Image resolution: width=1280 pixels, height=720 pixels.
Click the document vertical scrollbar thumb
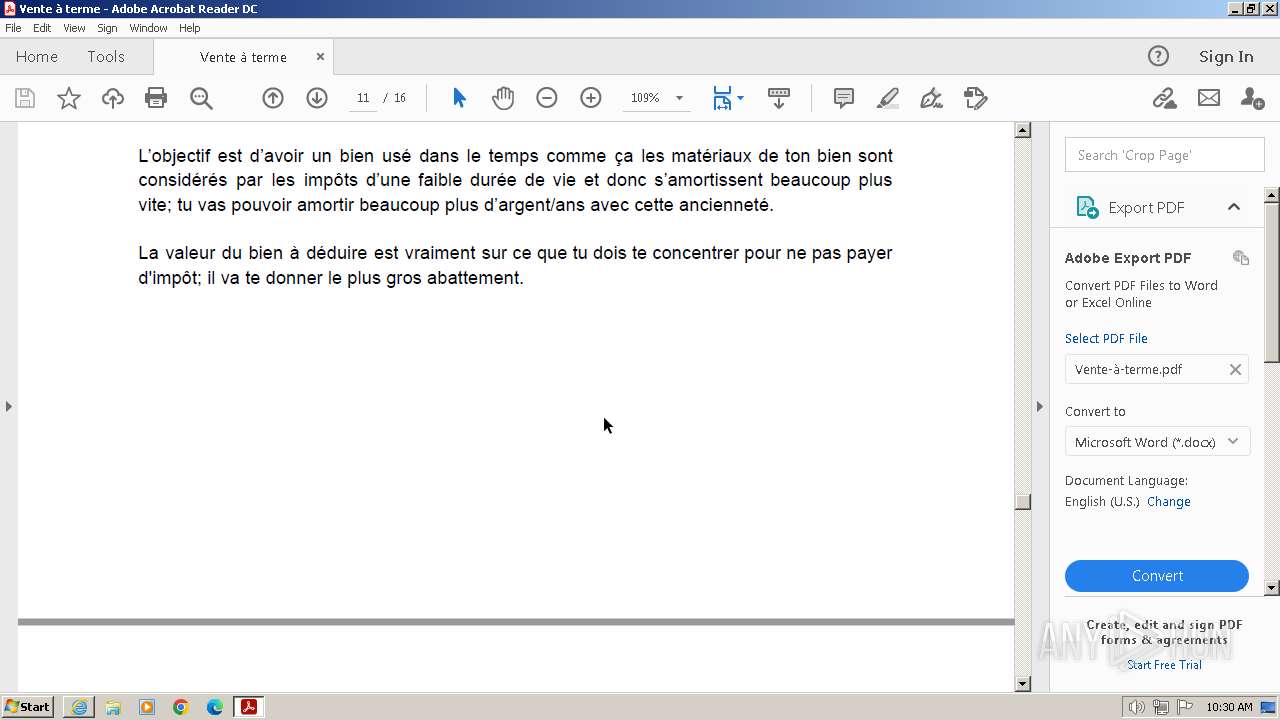(1022, 502)
